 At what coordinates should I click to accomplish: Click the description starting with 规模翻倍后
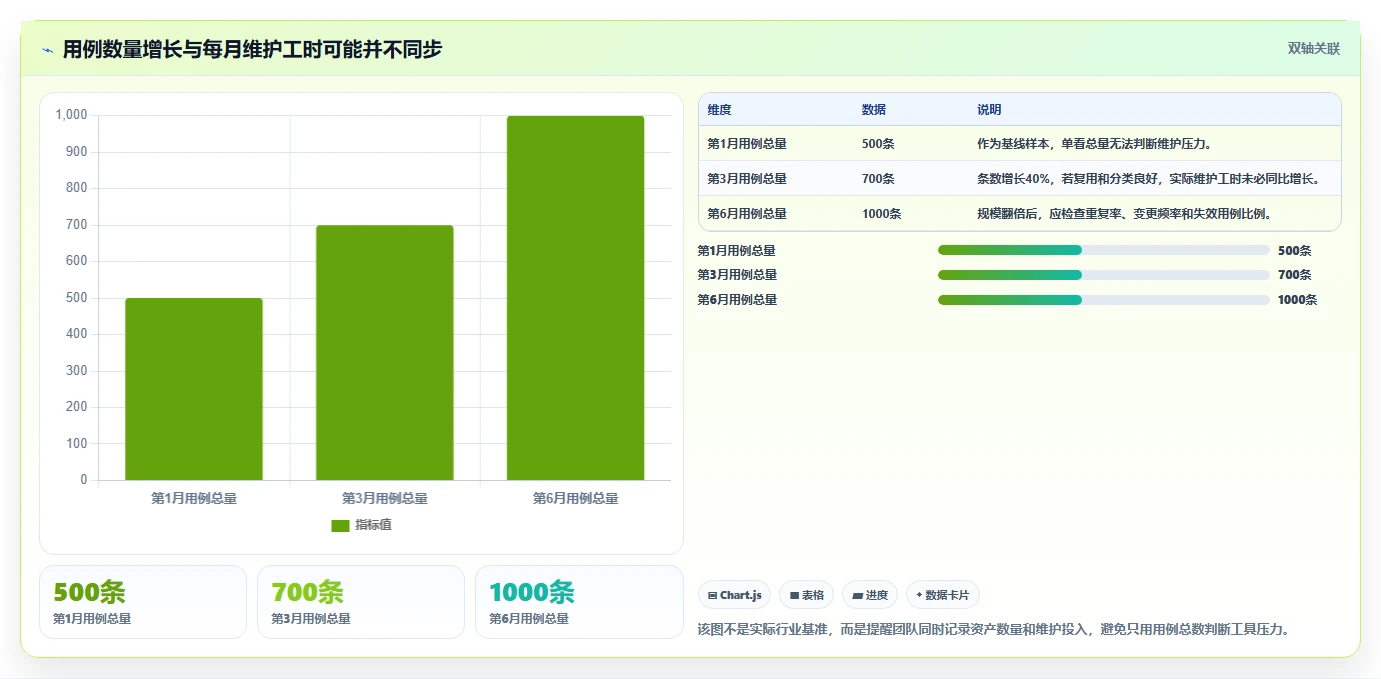1125,214
